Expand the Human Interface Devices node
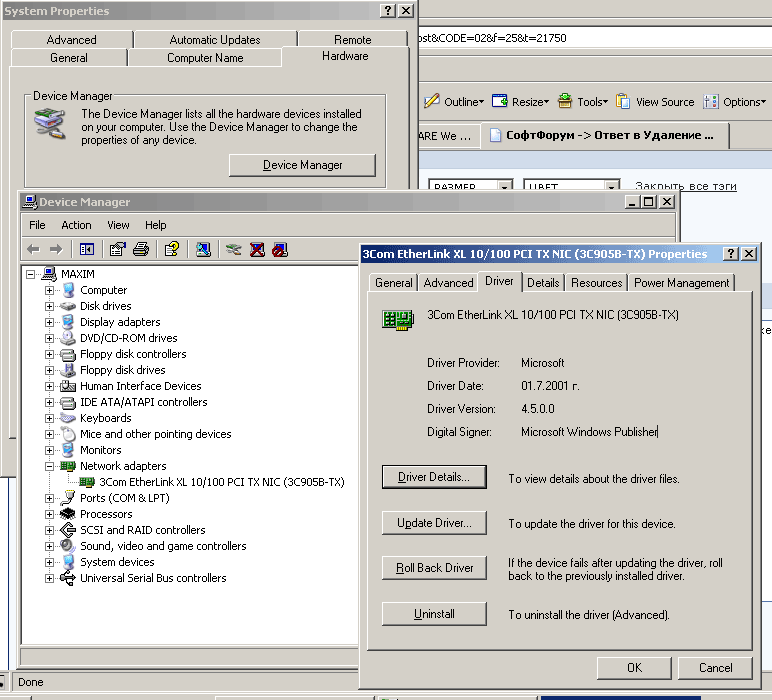The width and height of the screenshot is (772, 700). coord(49,386)
